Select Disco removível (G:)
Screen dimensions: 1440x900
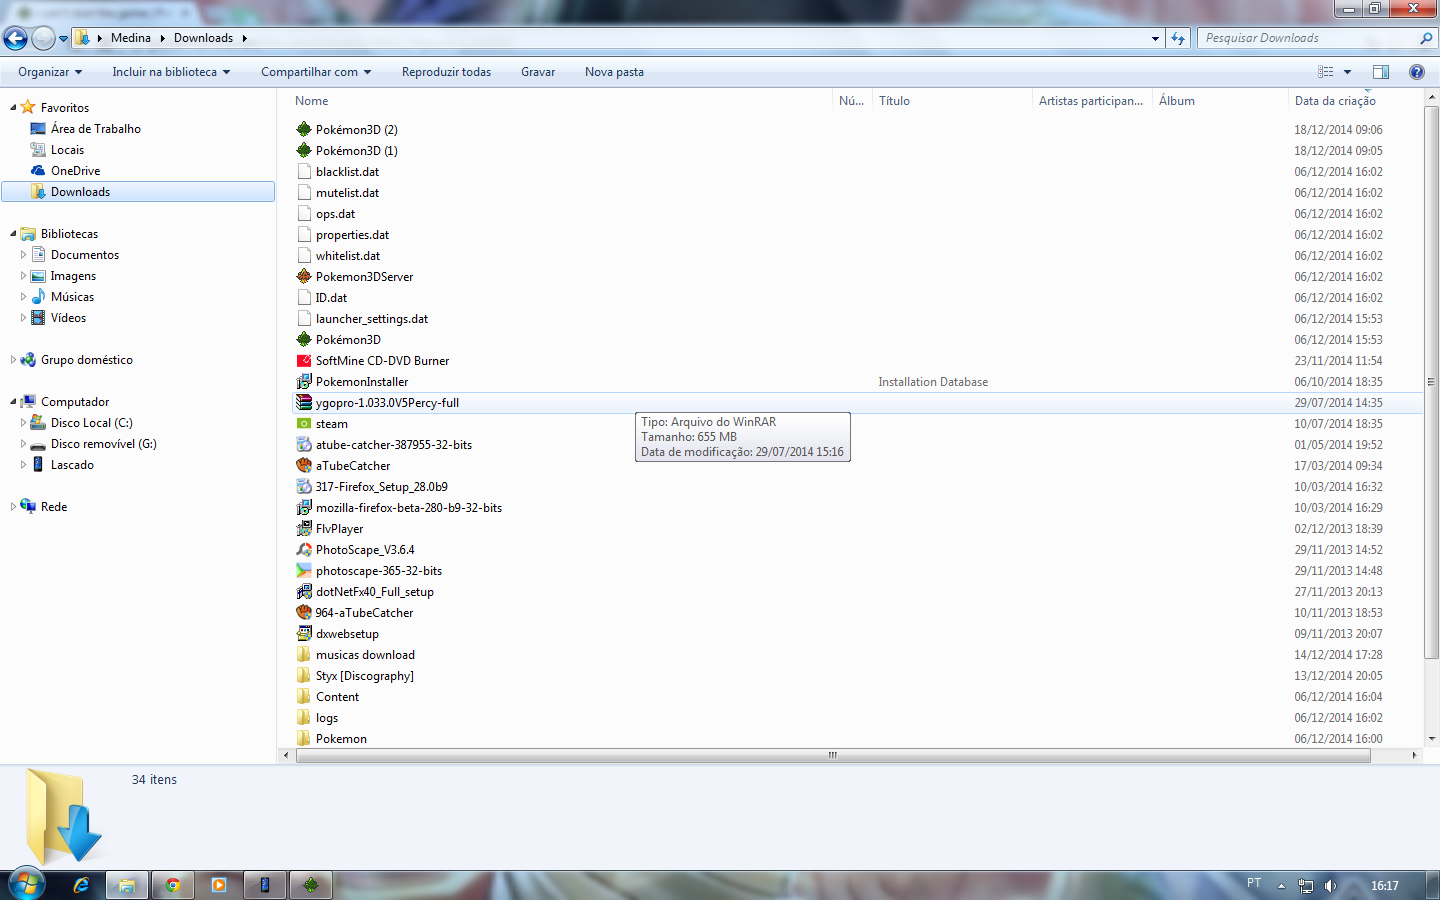click(x=103, y=444)
